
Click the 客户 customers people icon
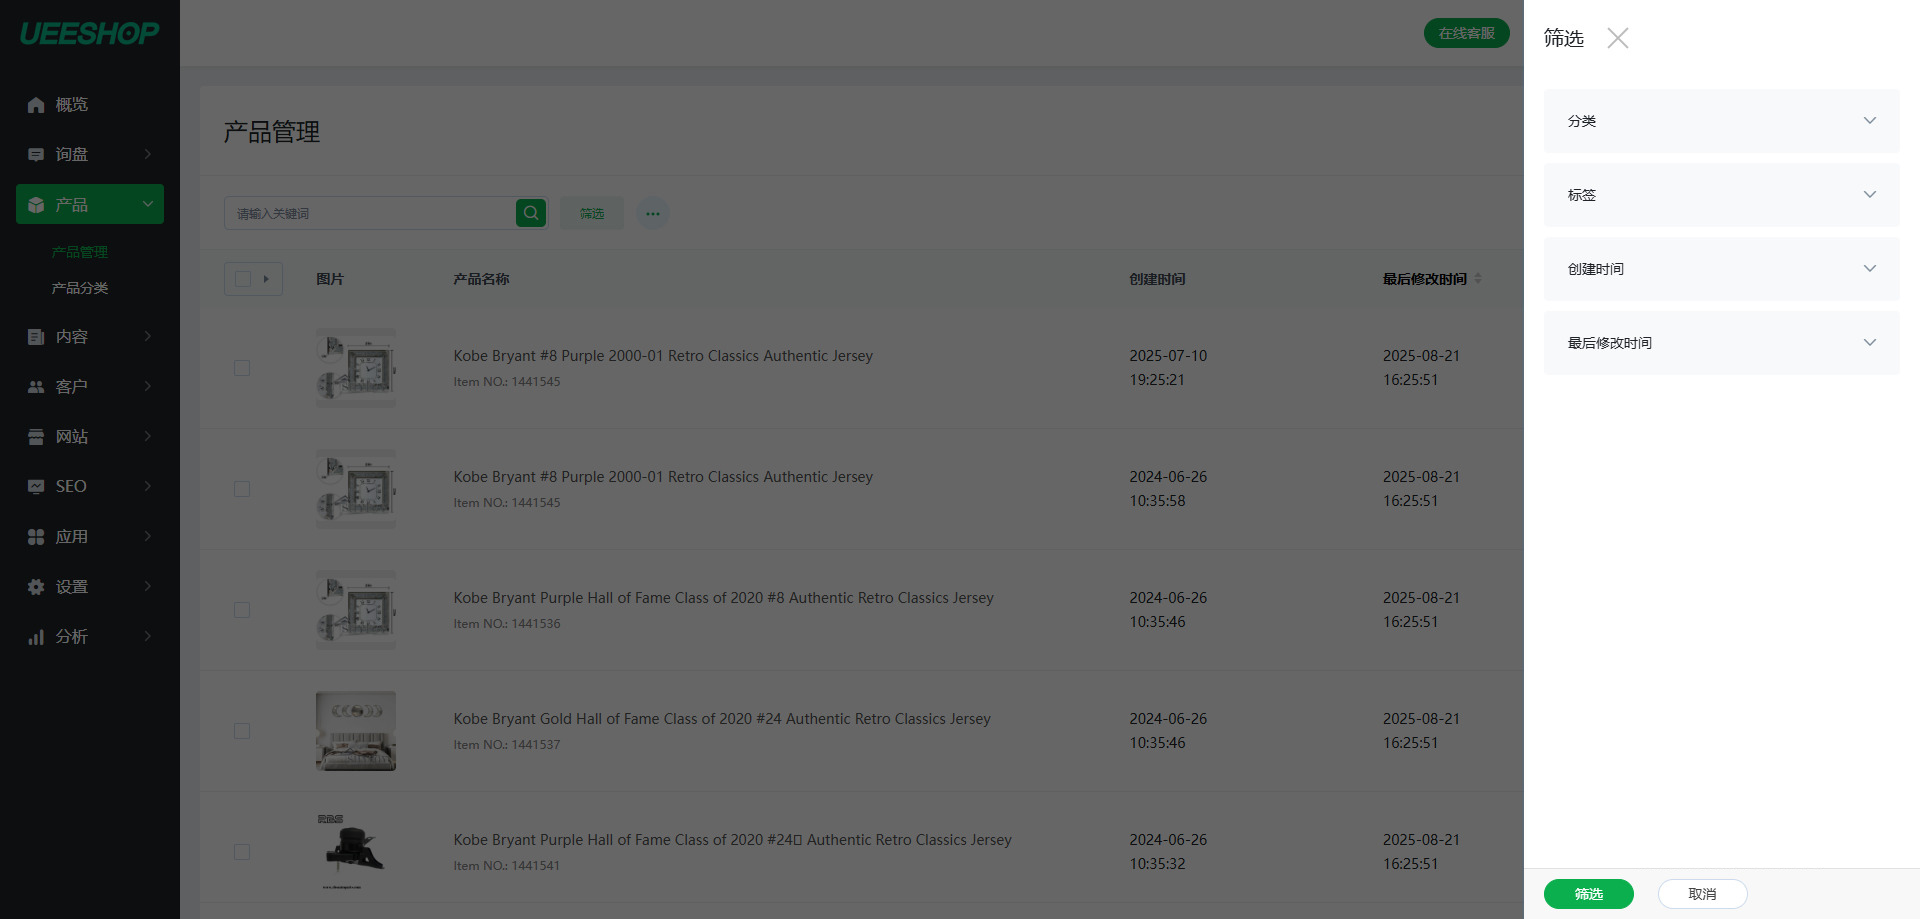point(36,387)
